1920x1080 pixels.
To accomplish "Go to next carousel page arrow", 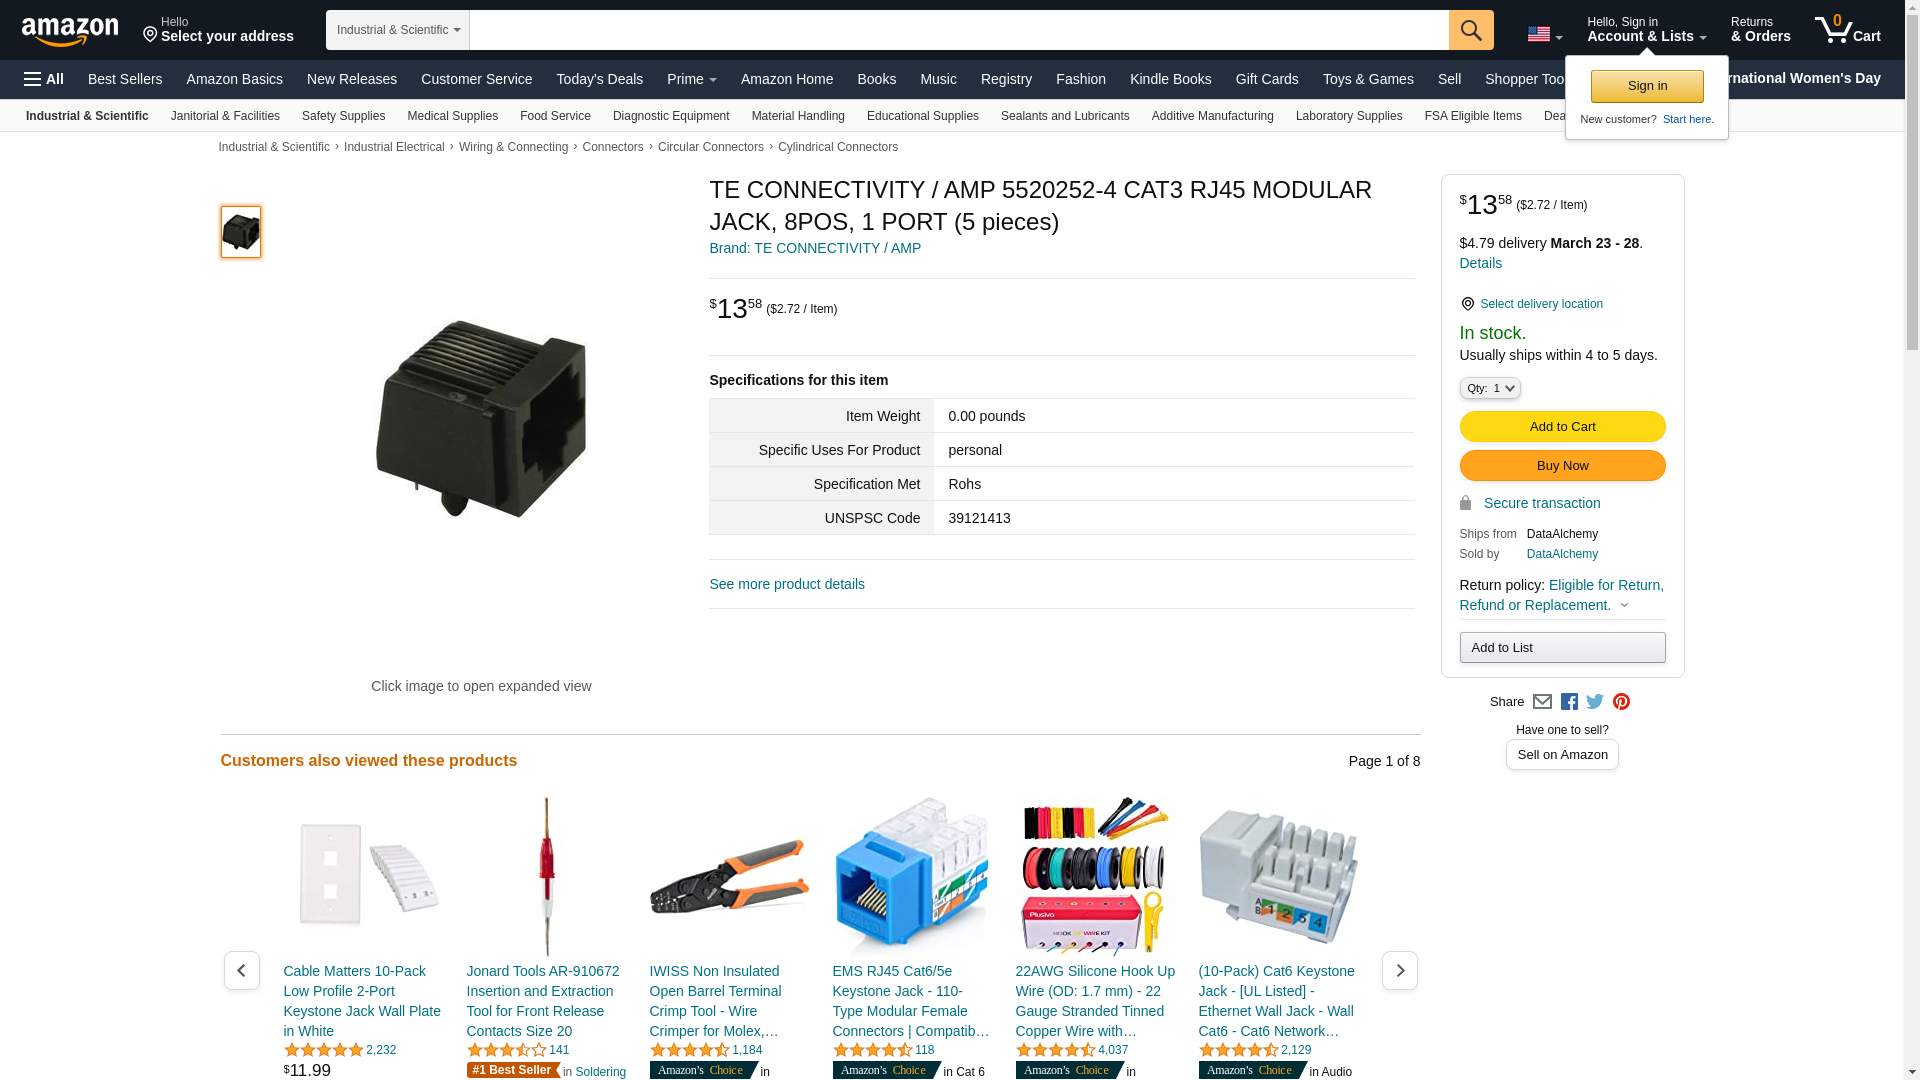I will click(1399, 970).
